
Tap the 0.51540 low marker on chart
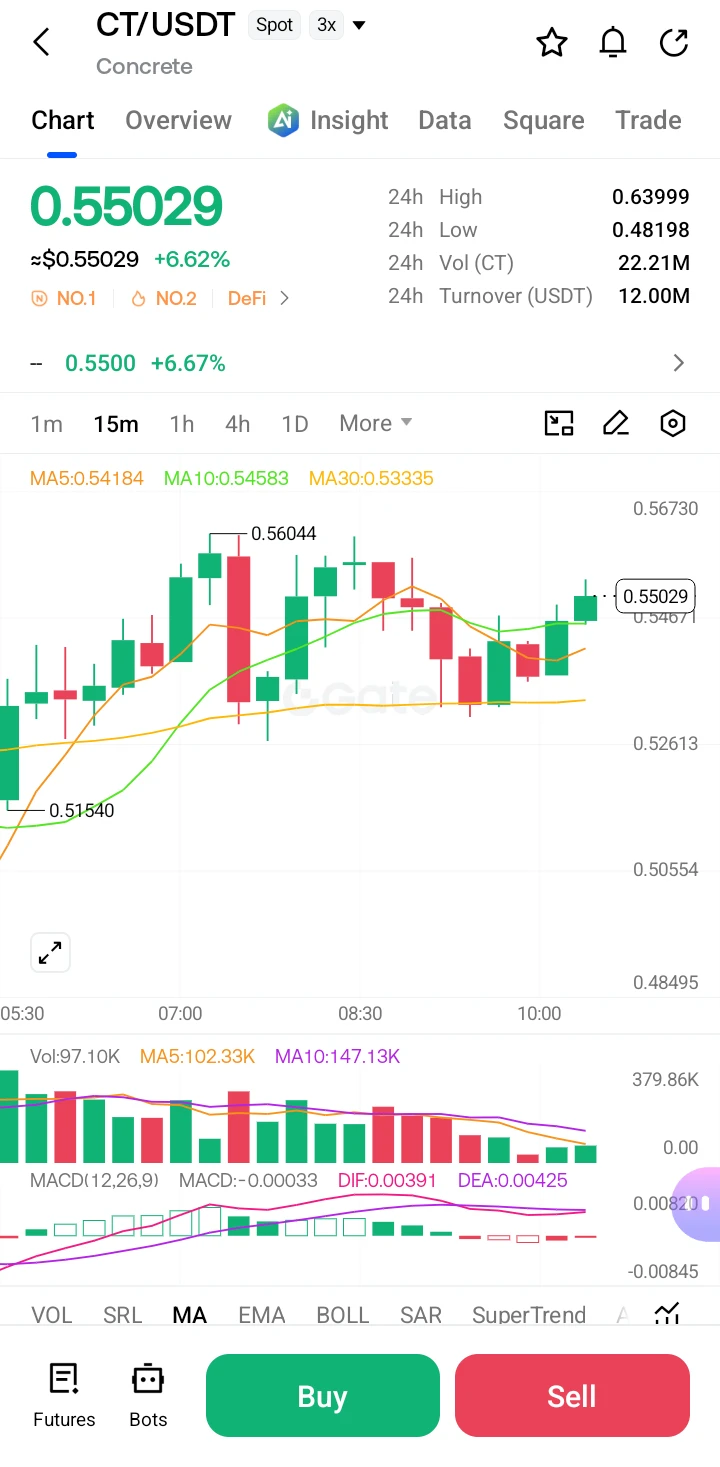tap(82, 810)
